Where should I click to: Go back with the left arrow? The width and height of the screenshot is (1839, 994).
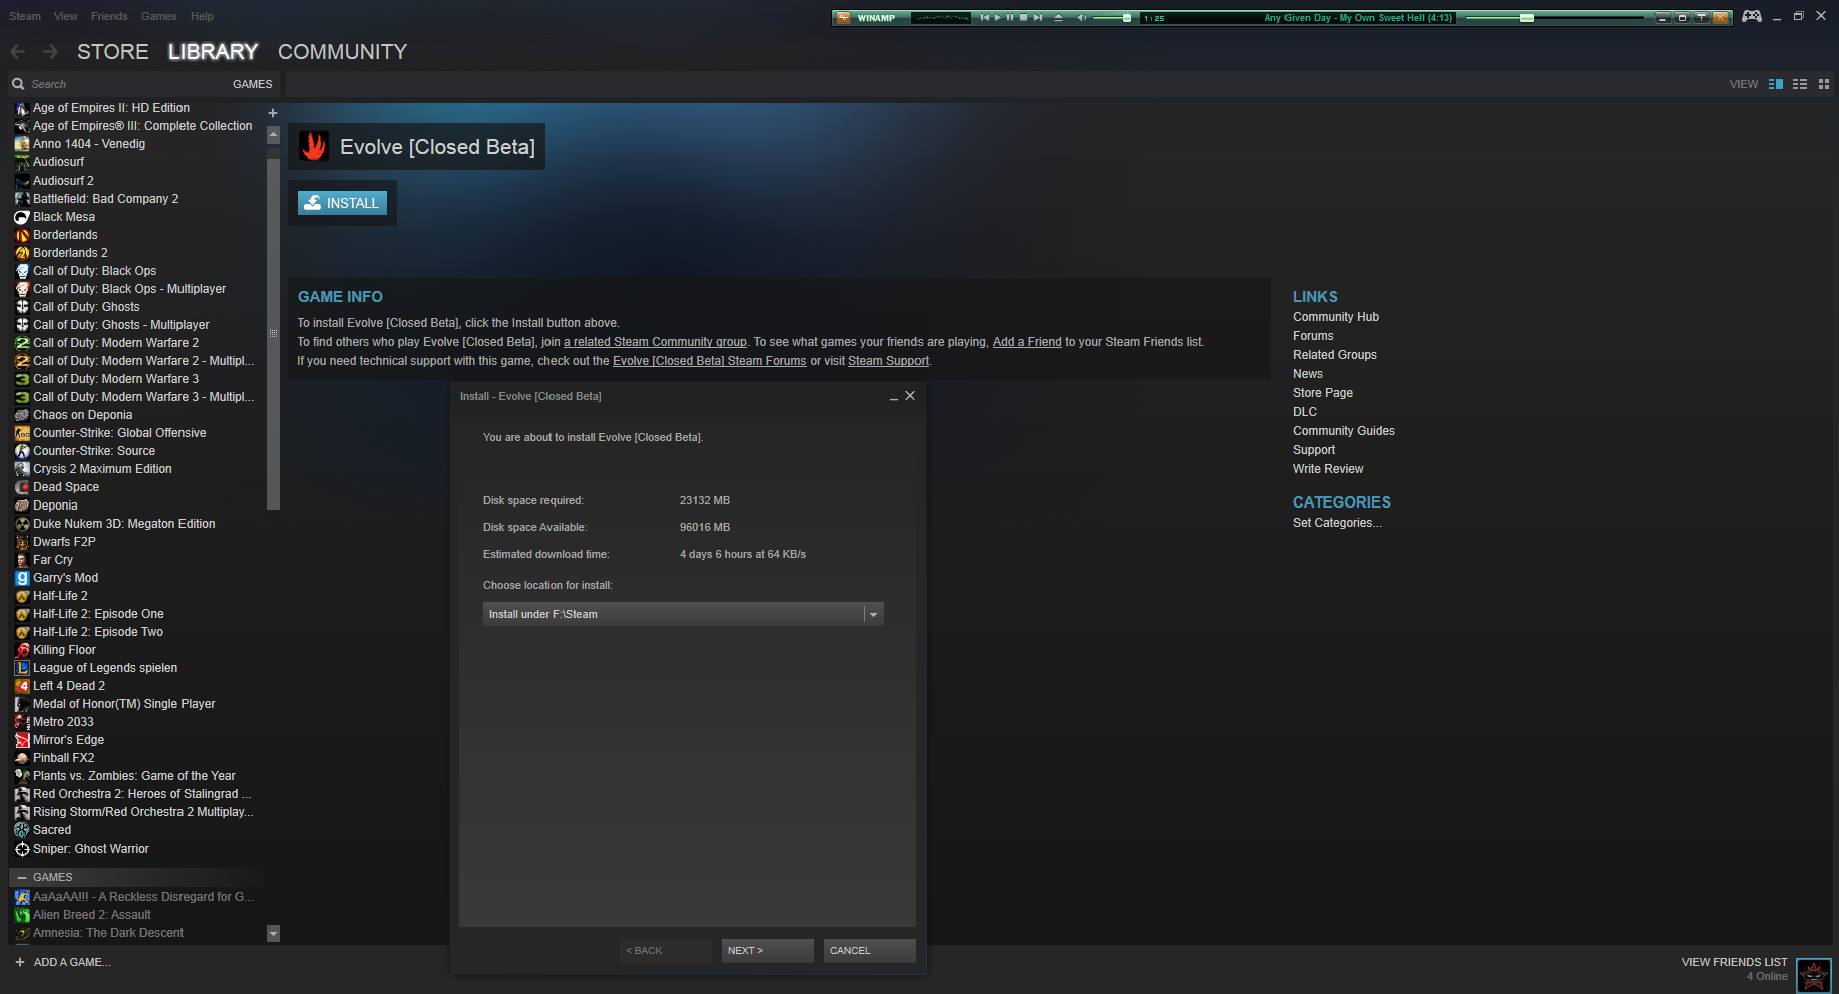tap(17, 51)
